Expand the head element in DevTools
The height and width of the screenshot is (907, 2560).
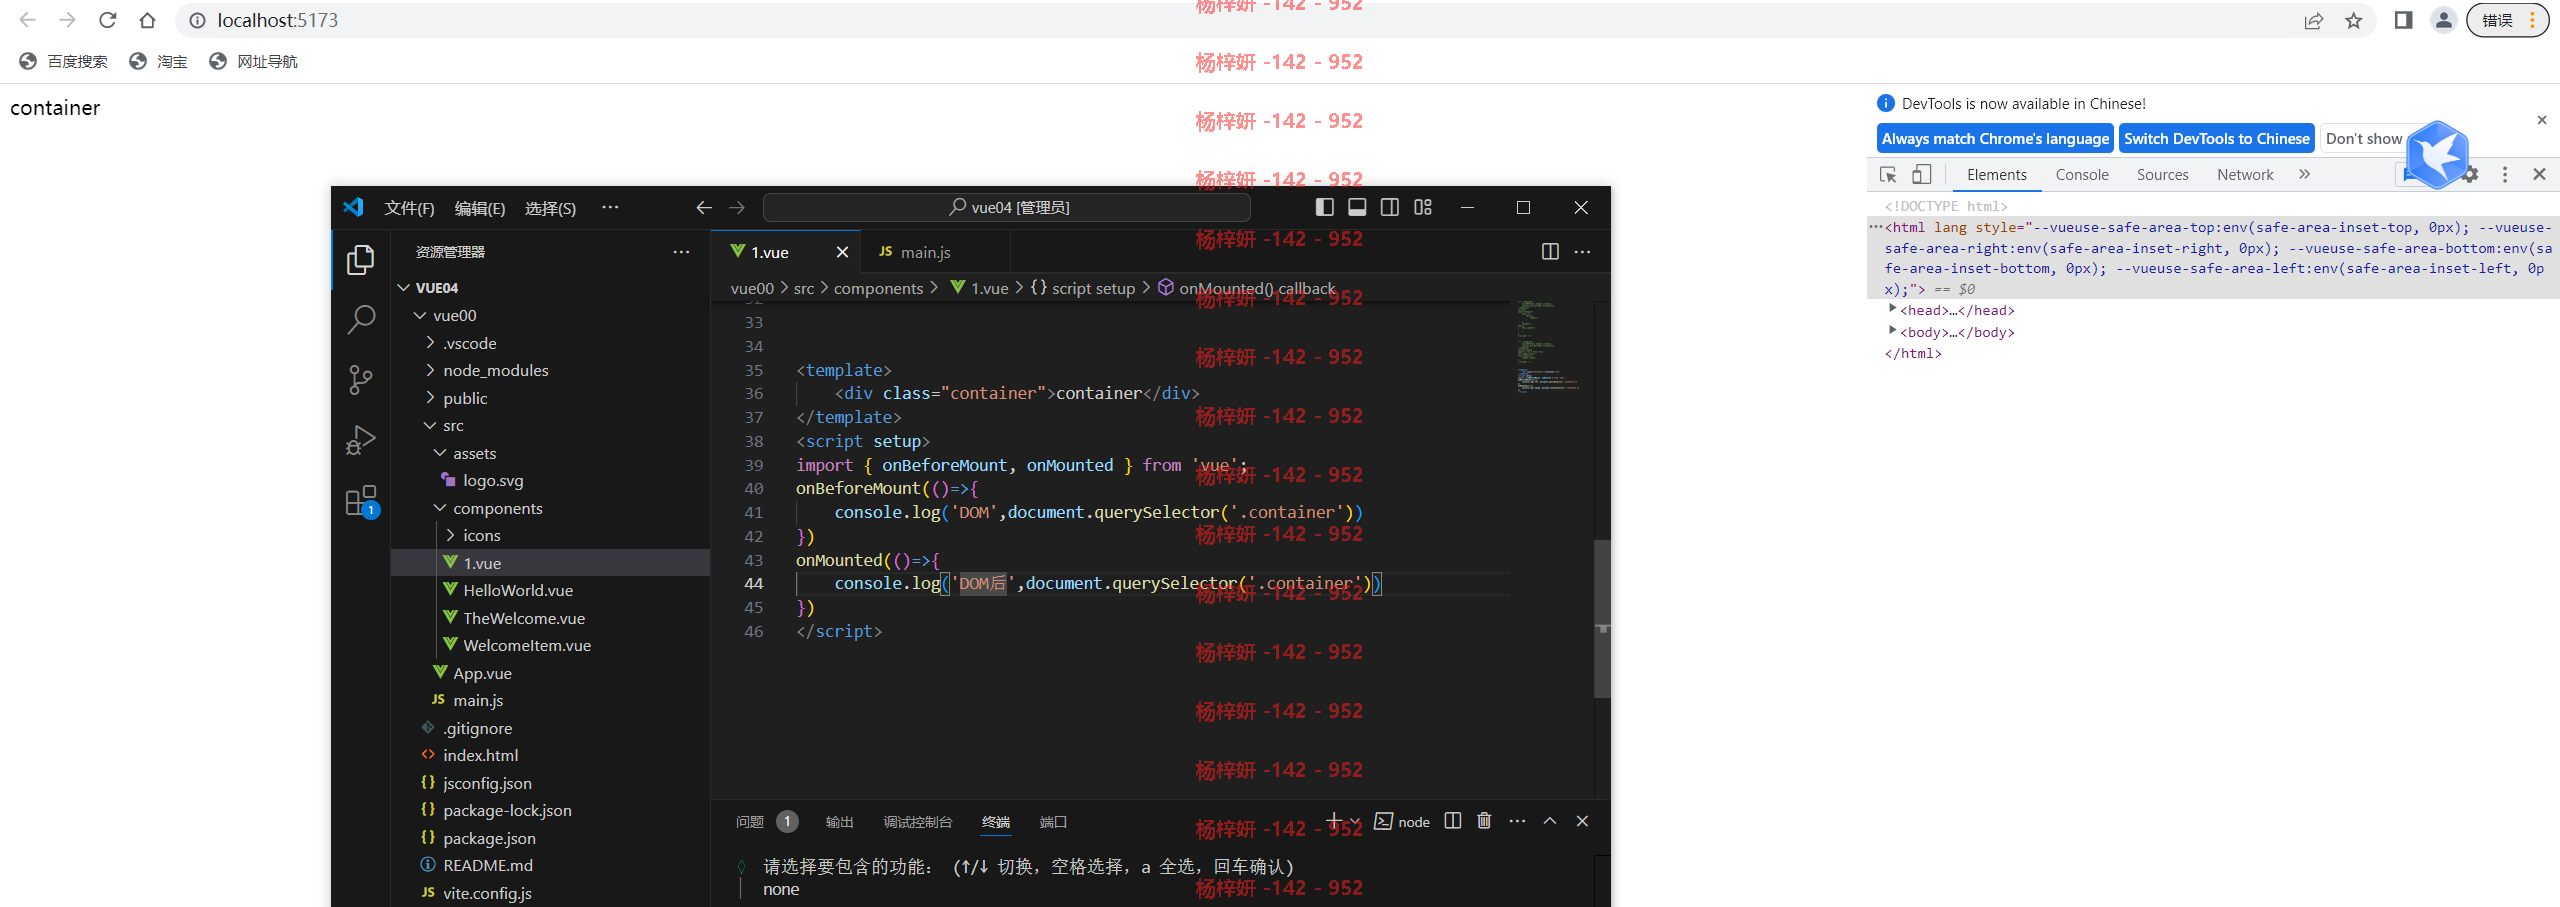pos(1892,309)
